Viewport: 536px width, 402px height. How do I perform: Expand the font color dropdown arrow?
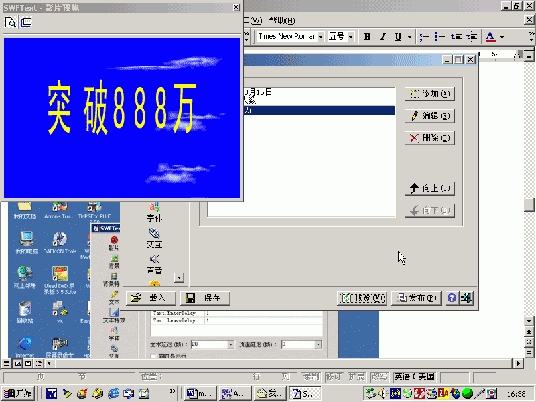[x=502, y=37]
